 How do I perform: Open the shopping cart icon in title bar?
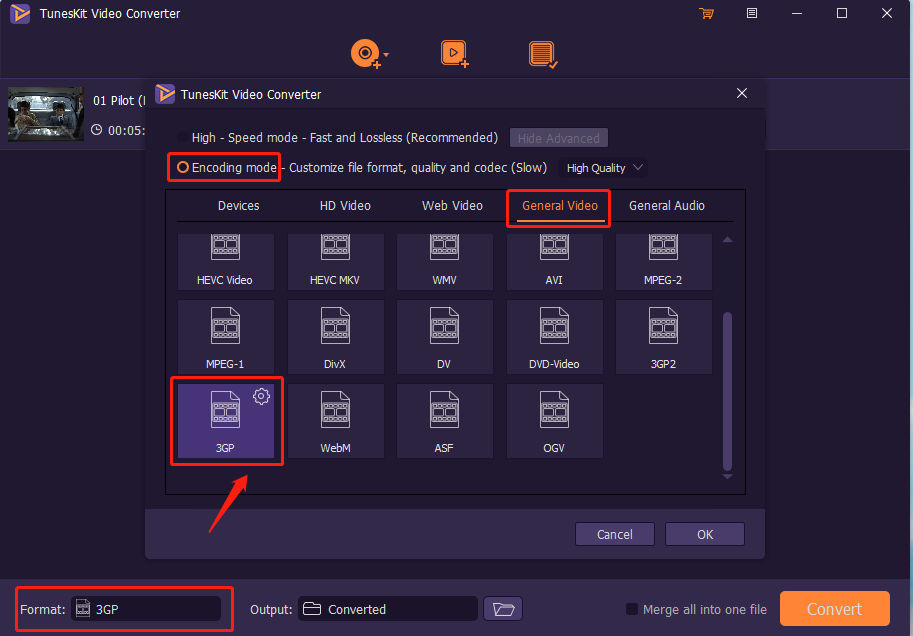coord(706,13)
